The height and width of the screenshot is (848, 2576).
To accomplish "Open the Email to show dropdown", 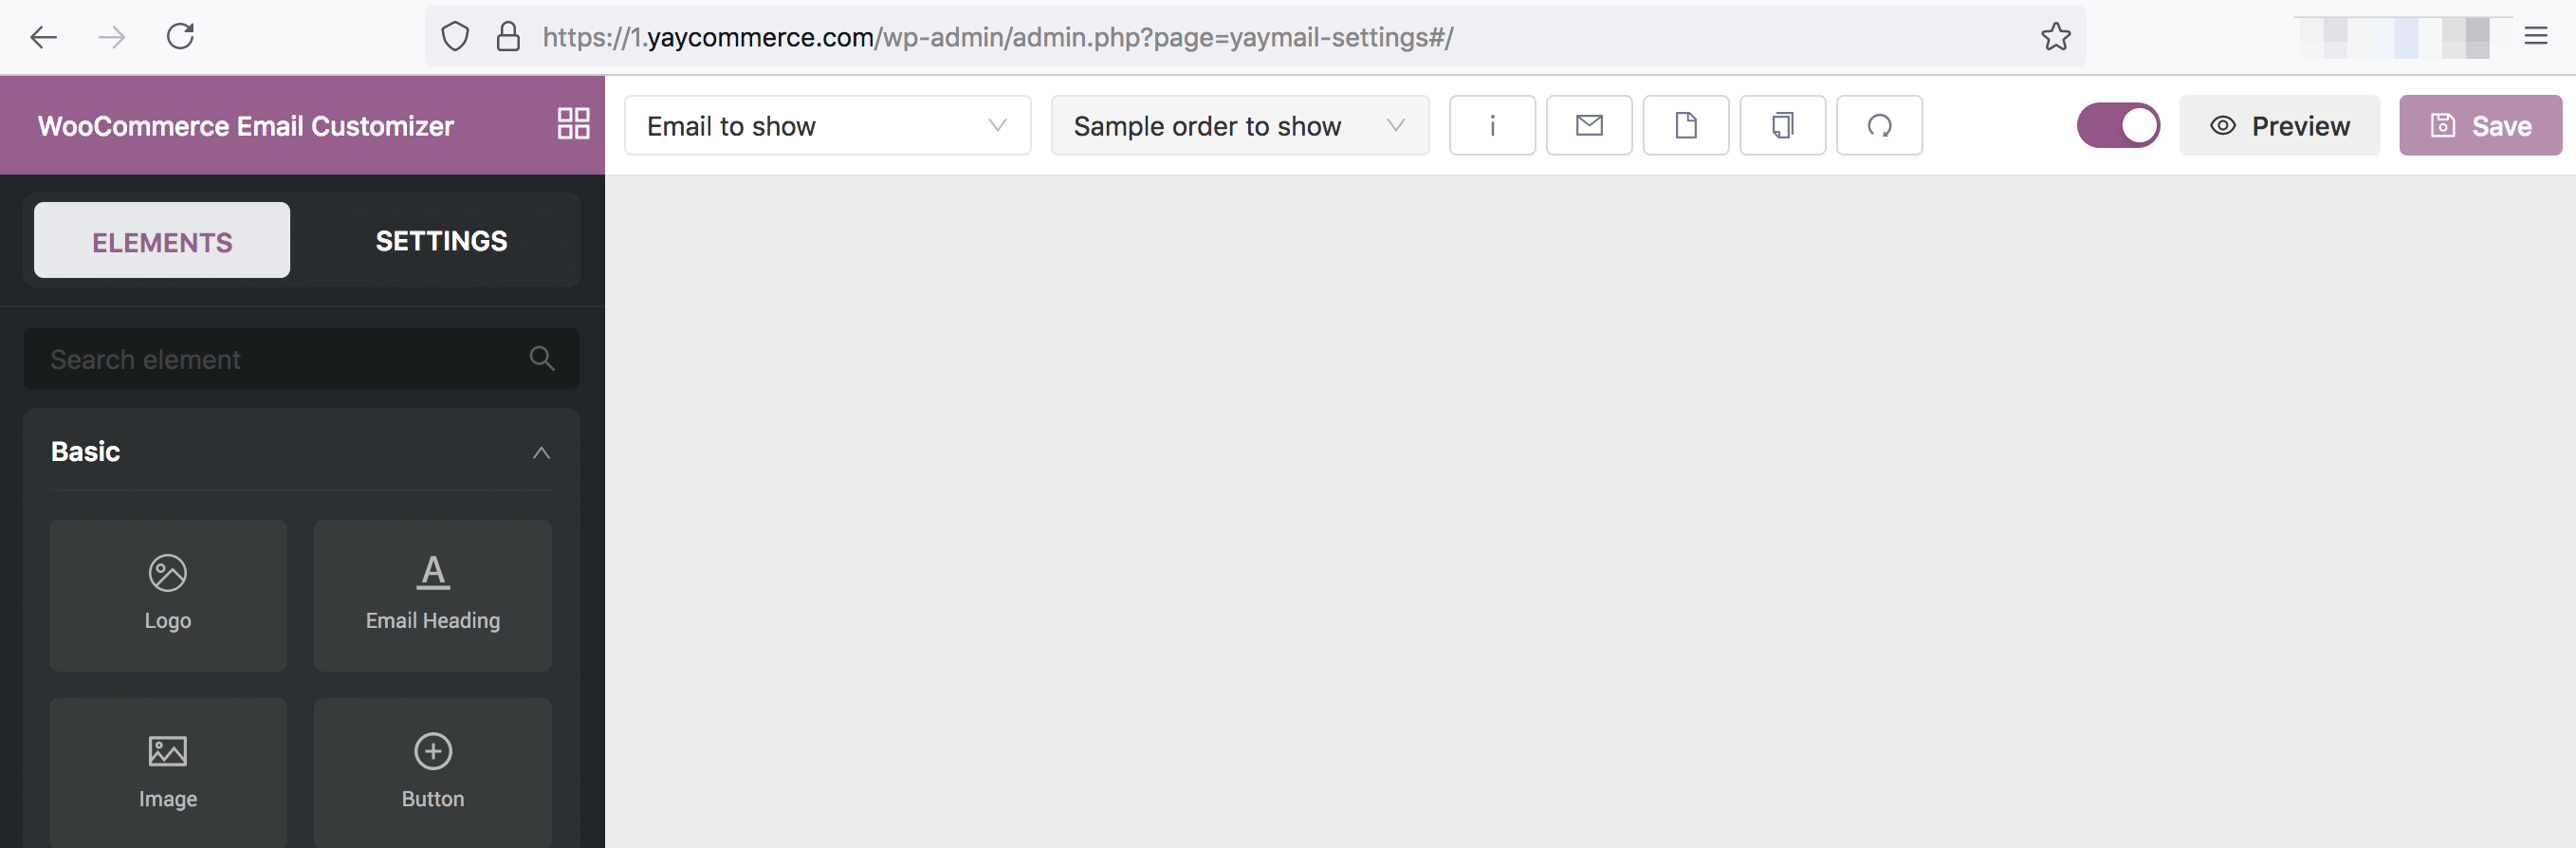I will point(827,125).
